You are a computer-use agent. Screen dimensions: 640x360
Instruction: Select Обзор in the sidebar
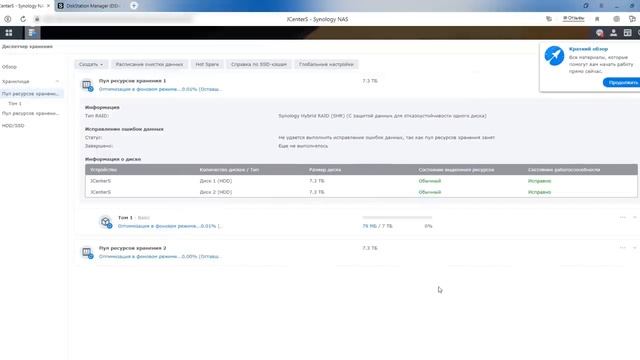pos(9,67)
